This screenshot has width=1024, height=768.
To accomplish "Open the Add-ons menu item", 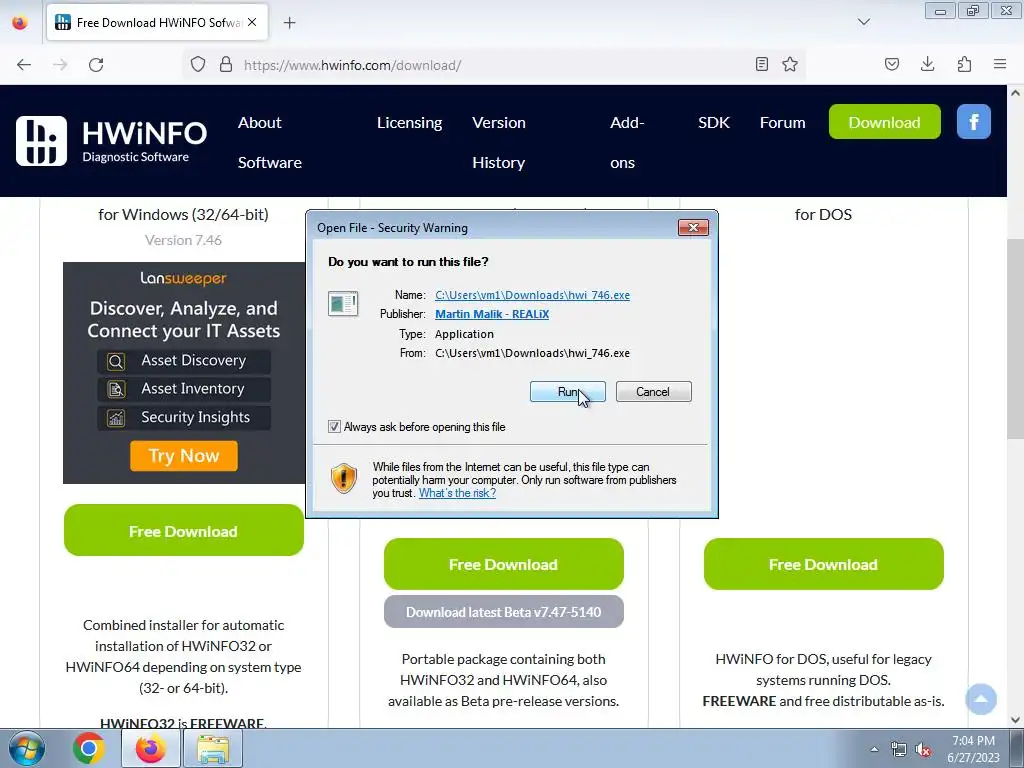I will 627,142.
